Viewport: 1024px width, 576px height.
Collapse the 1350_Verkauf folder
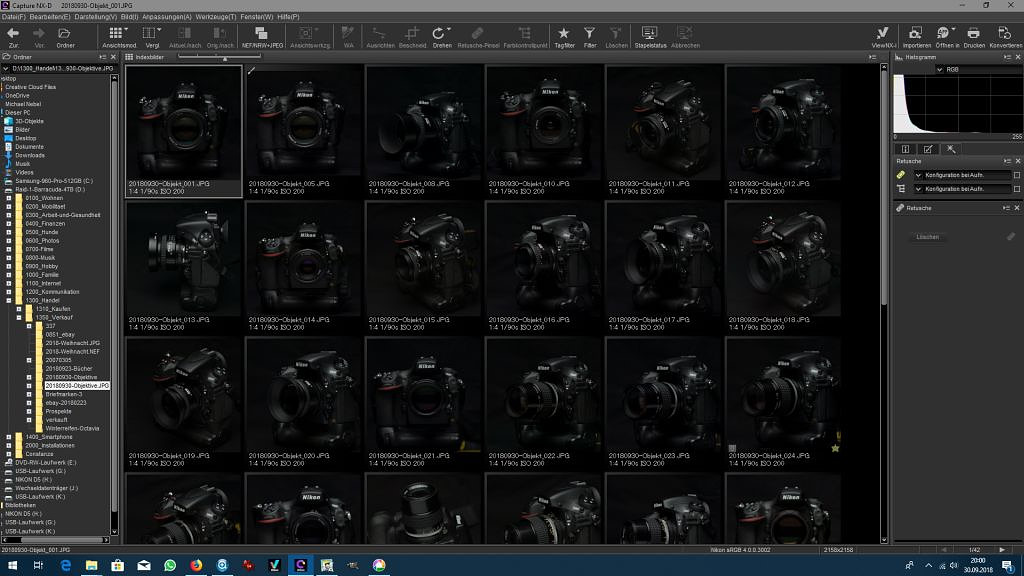click(19, 317)
